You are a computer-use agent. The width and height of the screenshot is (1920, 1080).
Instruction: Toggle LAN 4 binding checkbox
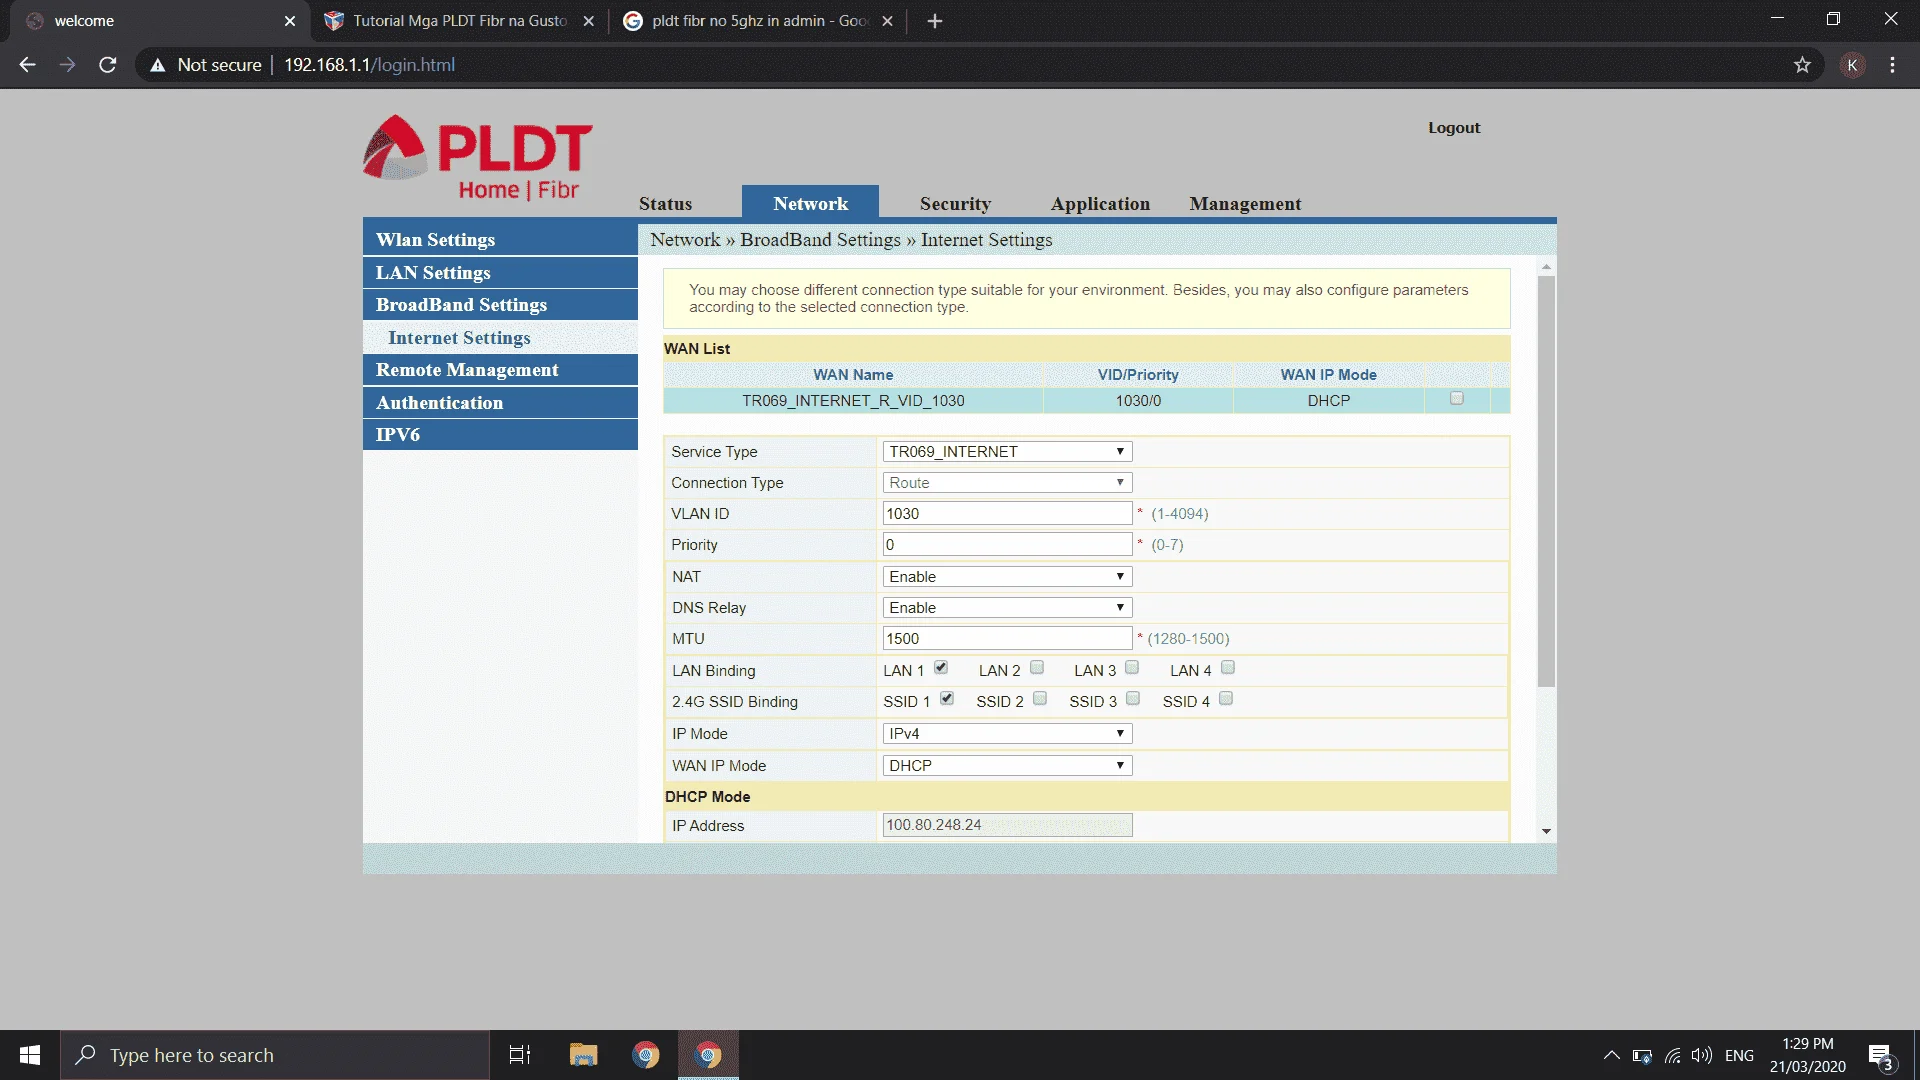[x=1228, y=668]
